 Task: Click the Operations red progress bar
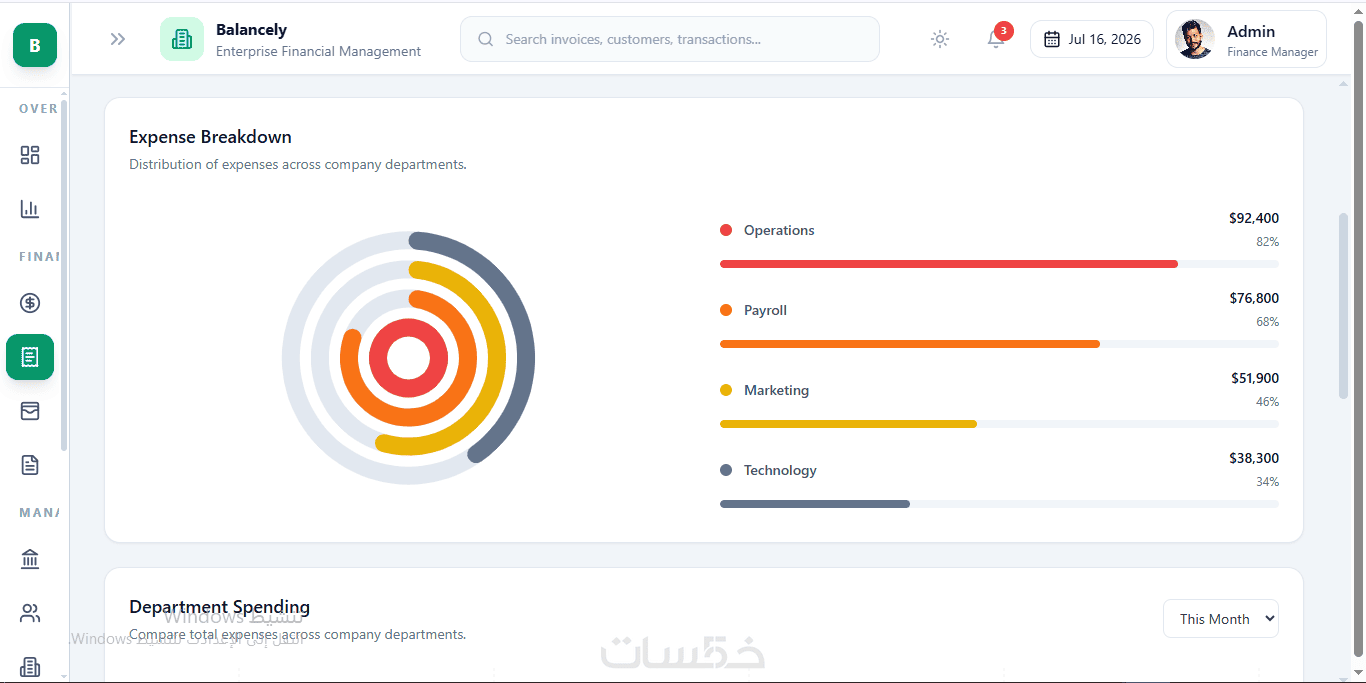click(949, 264)
